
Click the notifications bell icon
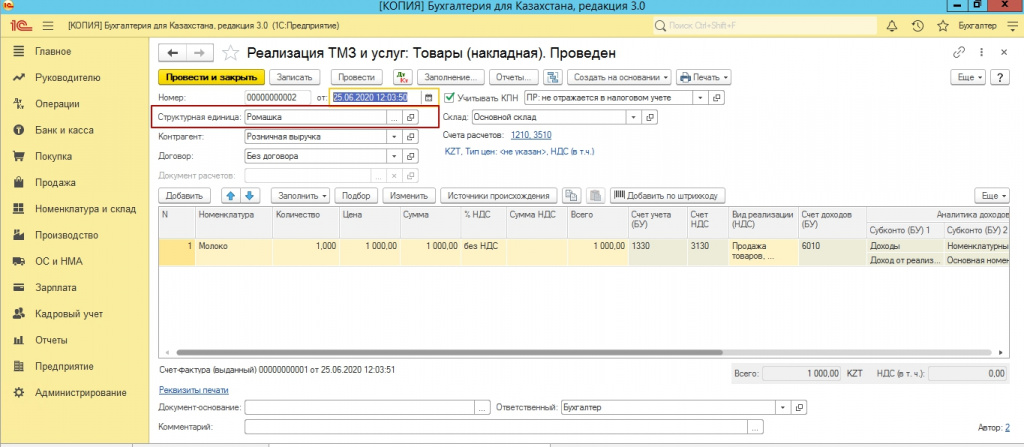891,26
